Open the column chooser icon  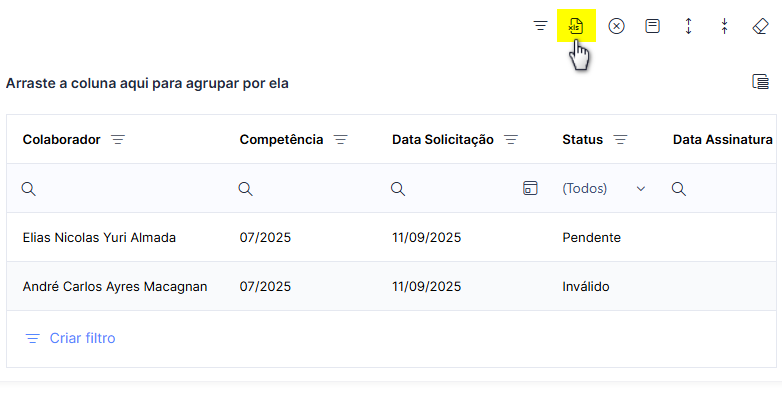click(x=761, y=81)
